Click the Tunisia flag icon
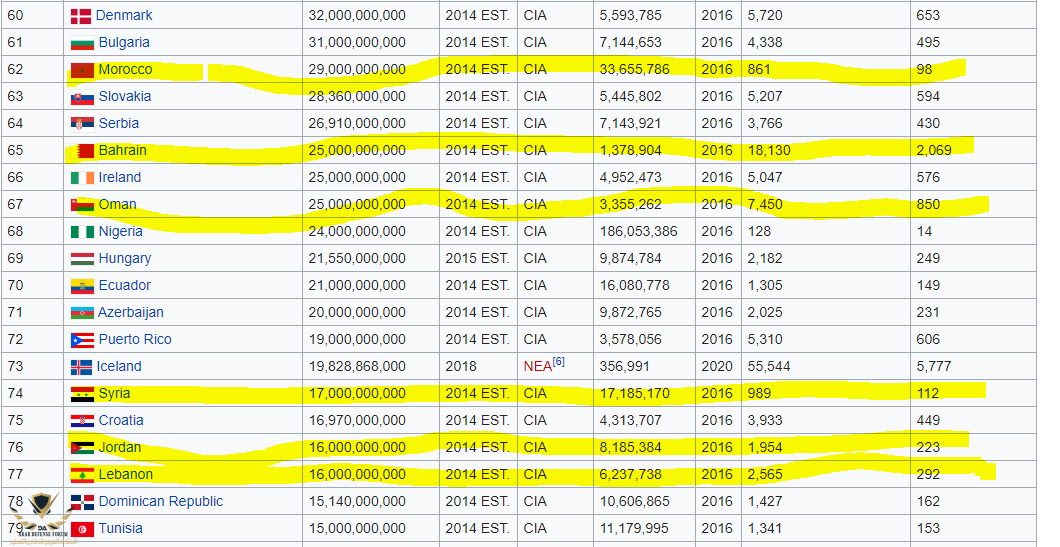Image resolution: width=1060 pixels, height=547 pixels. [x=82, y=529]
